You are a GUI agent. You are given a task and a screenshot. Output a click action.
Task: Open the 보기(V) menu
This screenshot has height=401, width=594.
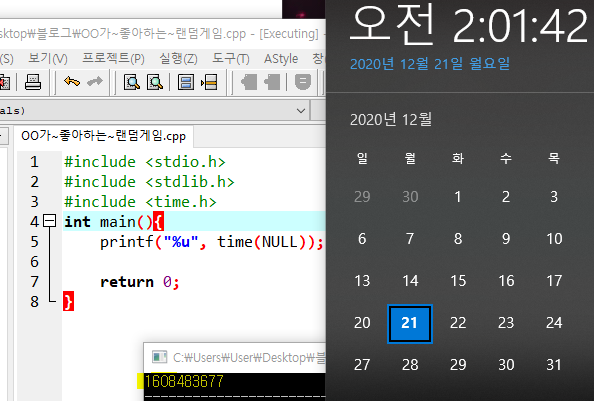click(x=48, y=59)
